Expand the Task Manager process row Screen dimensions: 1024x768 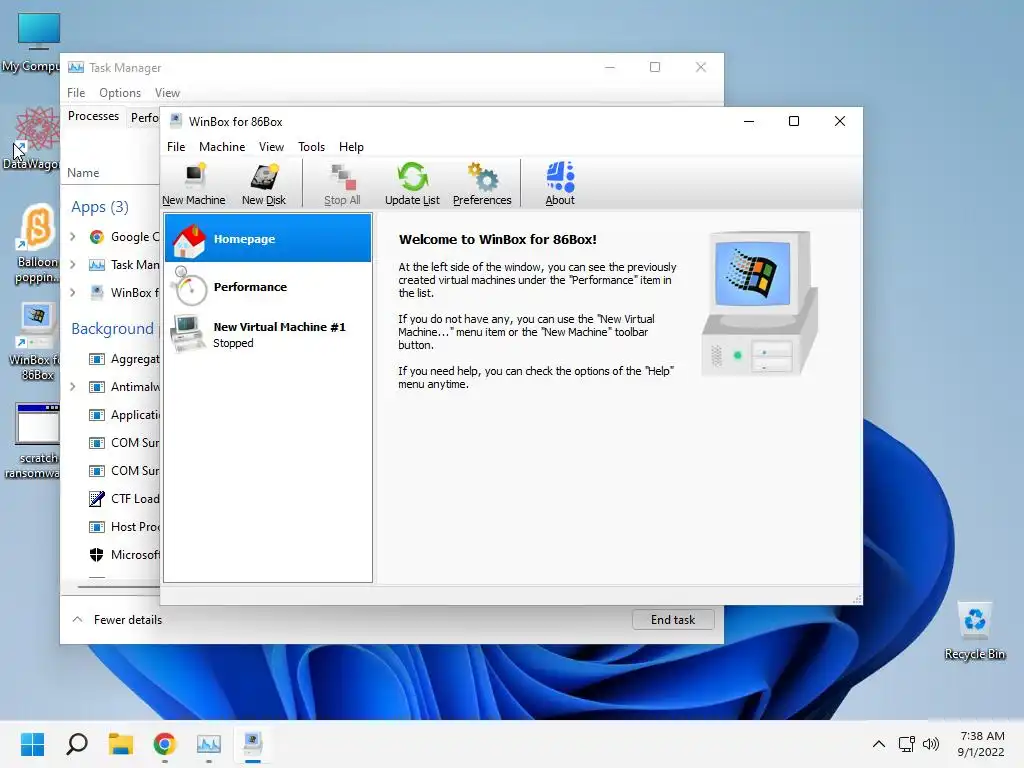73,264
